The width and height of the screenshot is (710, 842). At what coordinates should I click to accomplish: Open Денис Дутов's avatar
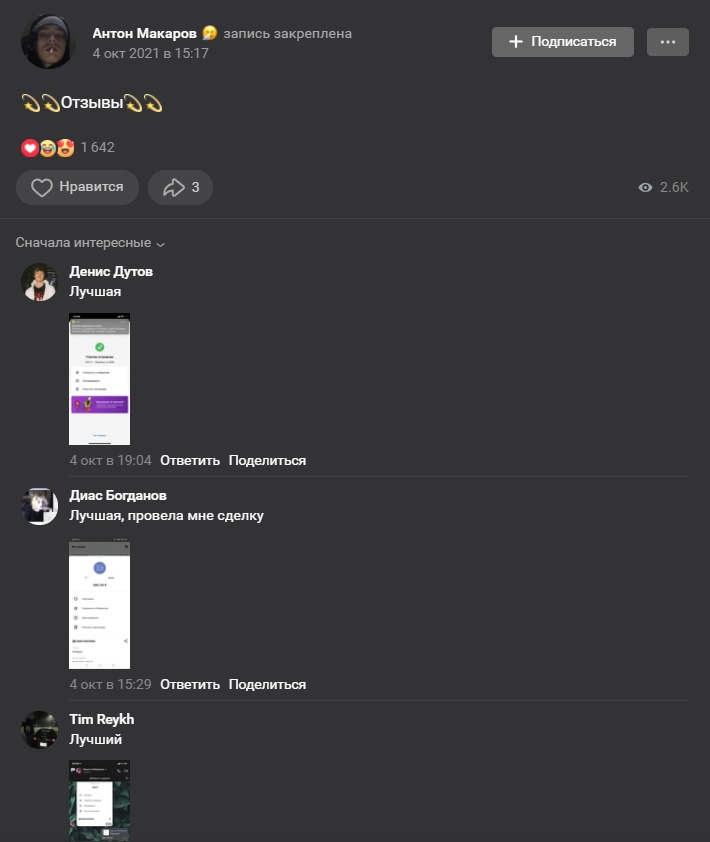coord(39,282)
